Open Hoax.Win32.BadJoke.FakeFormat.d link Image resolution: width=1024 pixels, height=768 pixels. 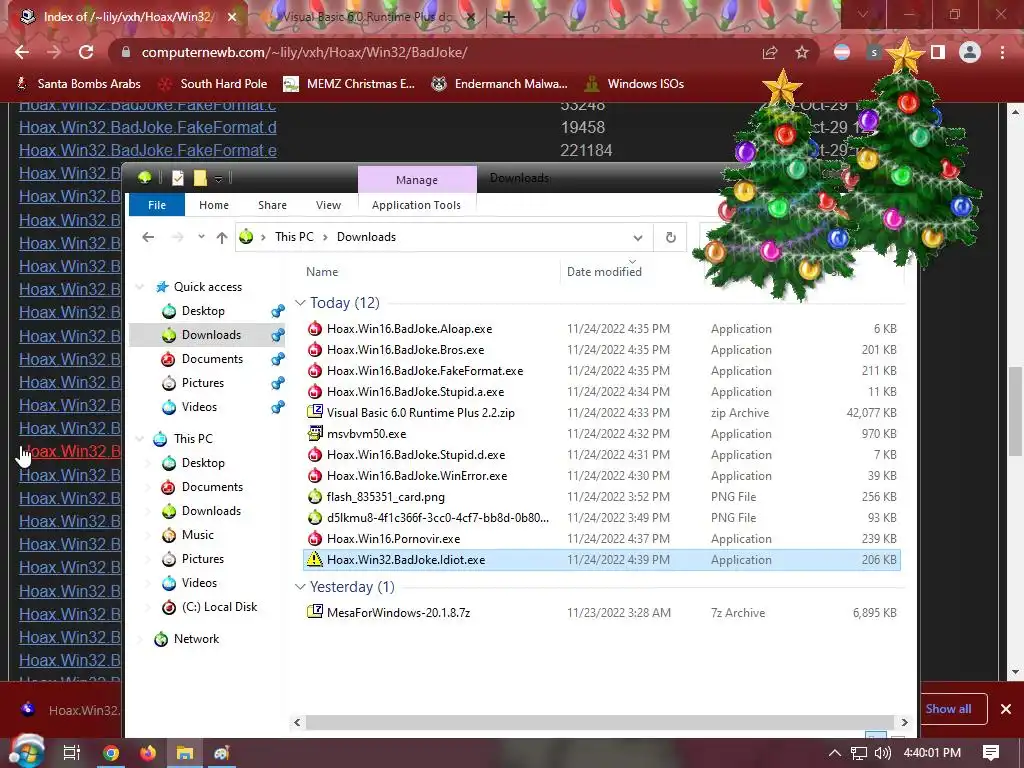tap(148, 127)
